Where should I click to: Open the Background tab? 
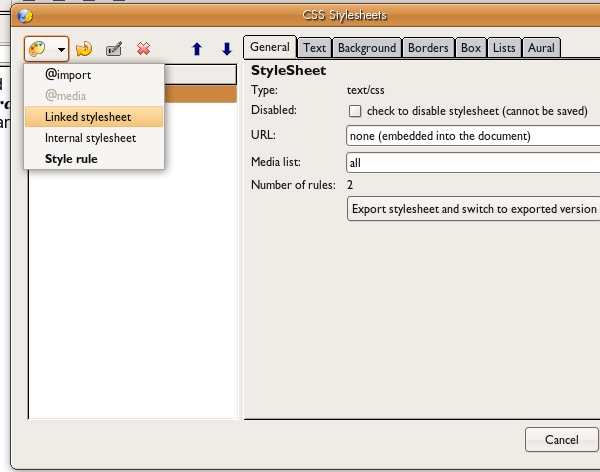367,47
